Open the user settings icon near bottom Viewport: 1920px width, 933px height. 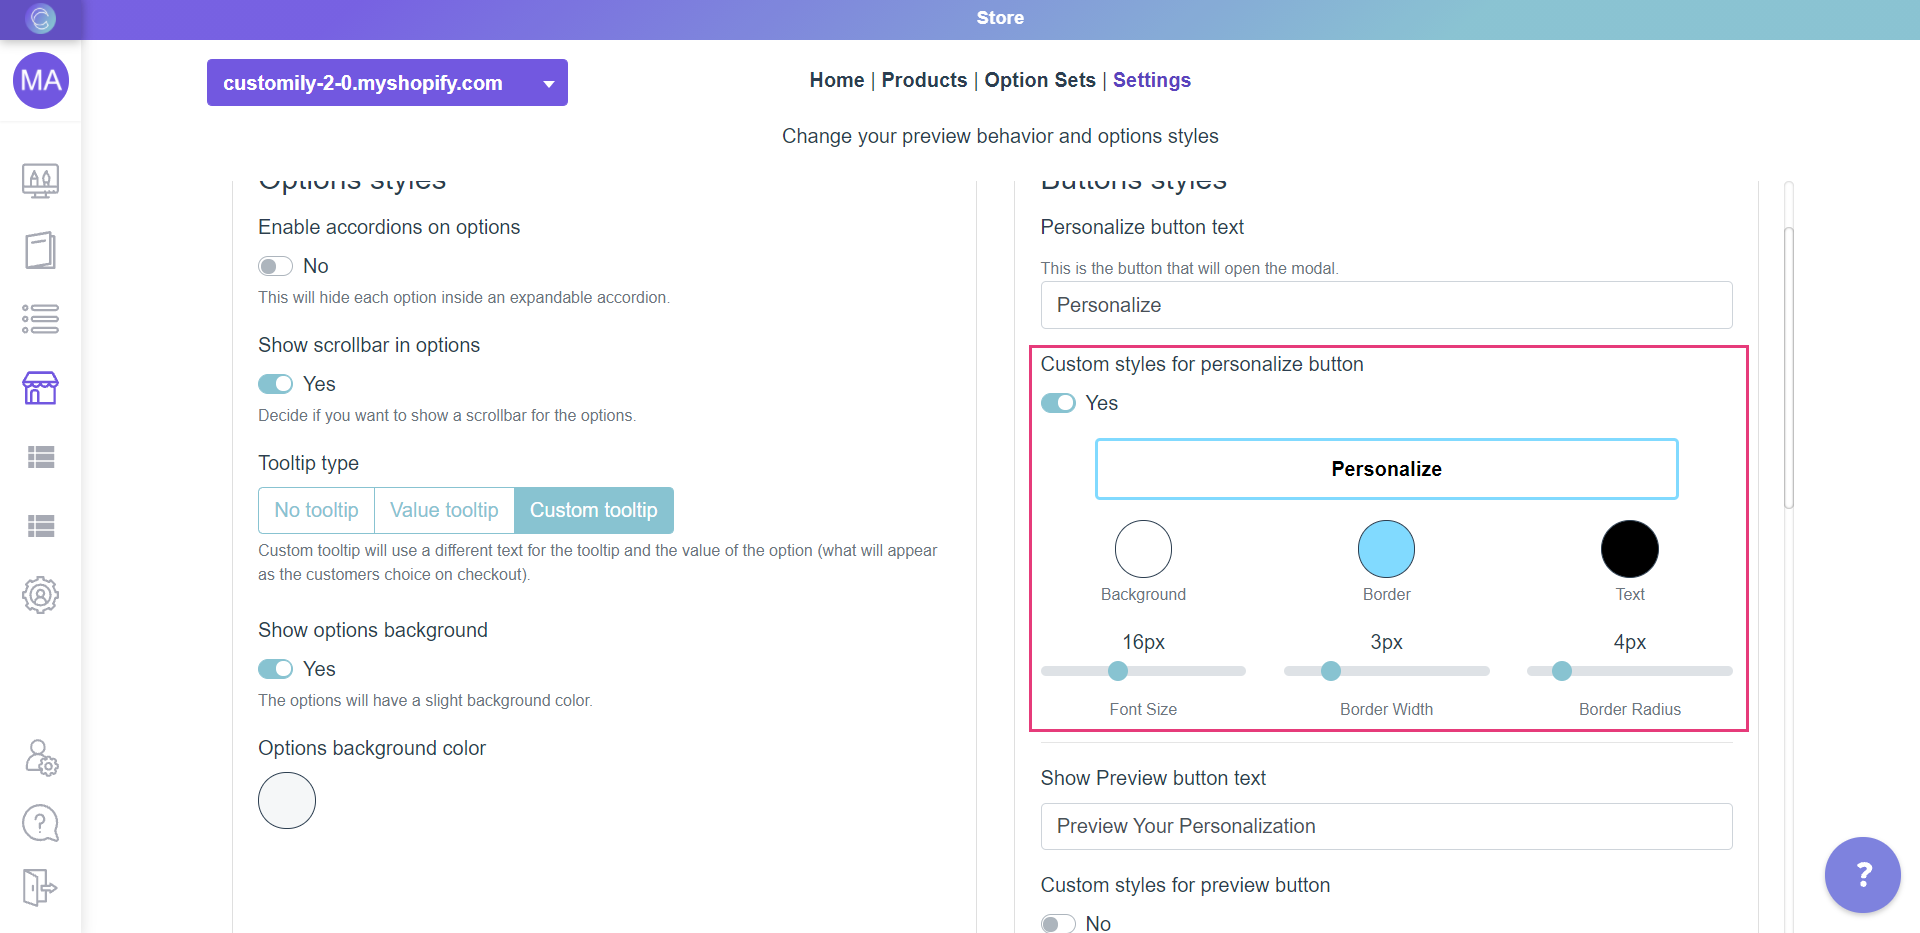click(41, 758)
